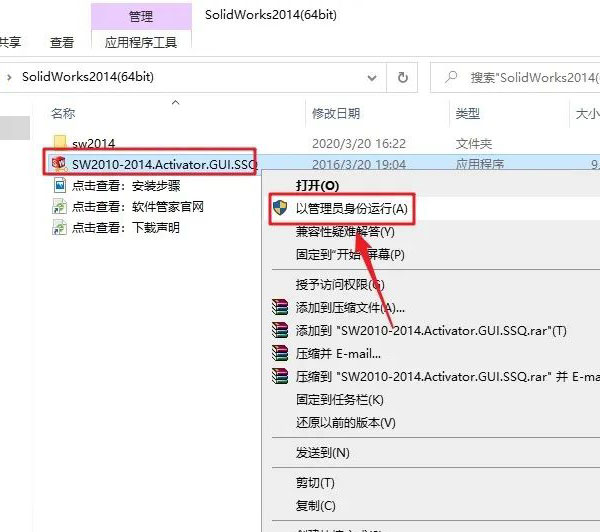Image resolution: width=600 pixels, height=532 pixels.
Task: Click the search SolidWorks2014 input box
Action: (x=516, y=78)
